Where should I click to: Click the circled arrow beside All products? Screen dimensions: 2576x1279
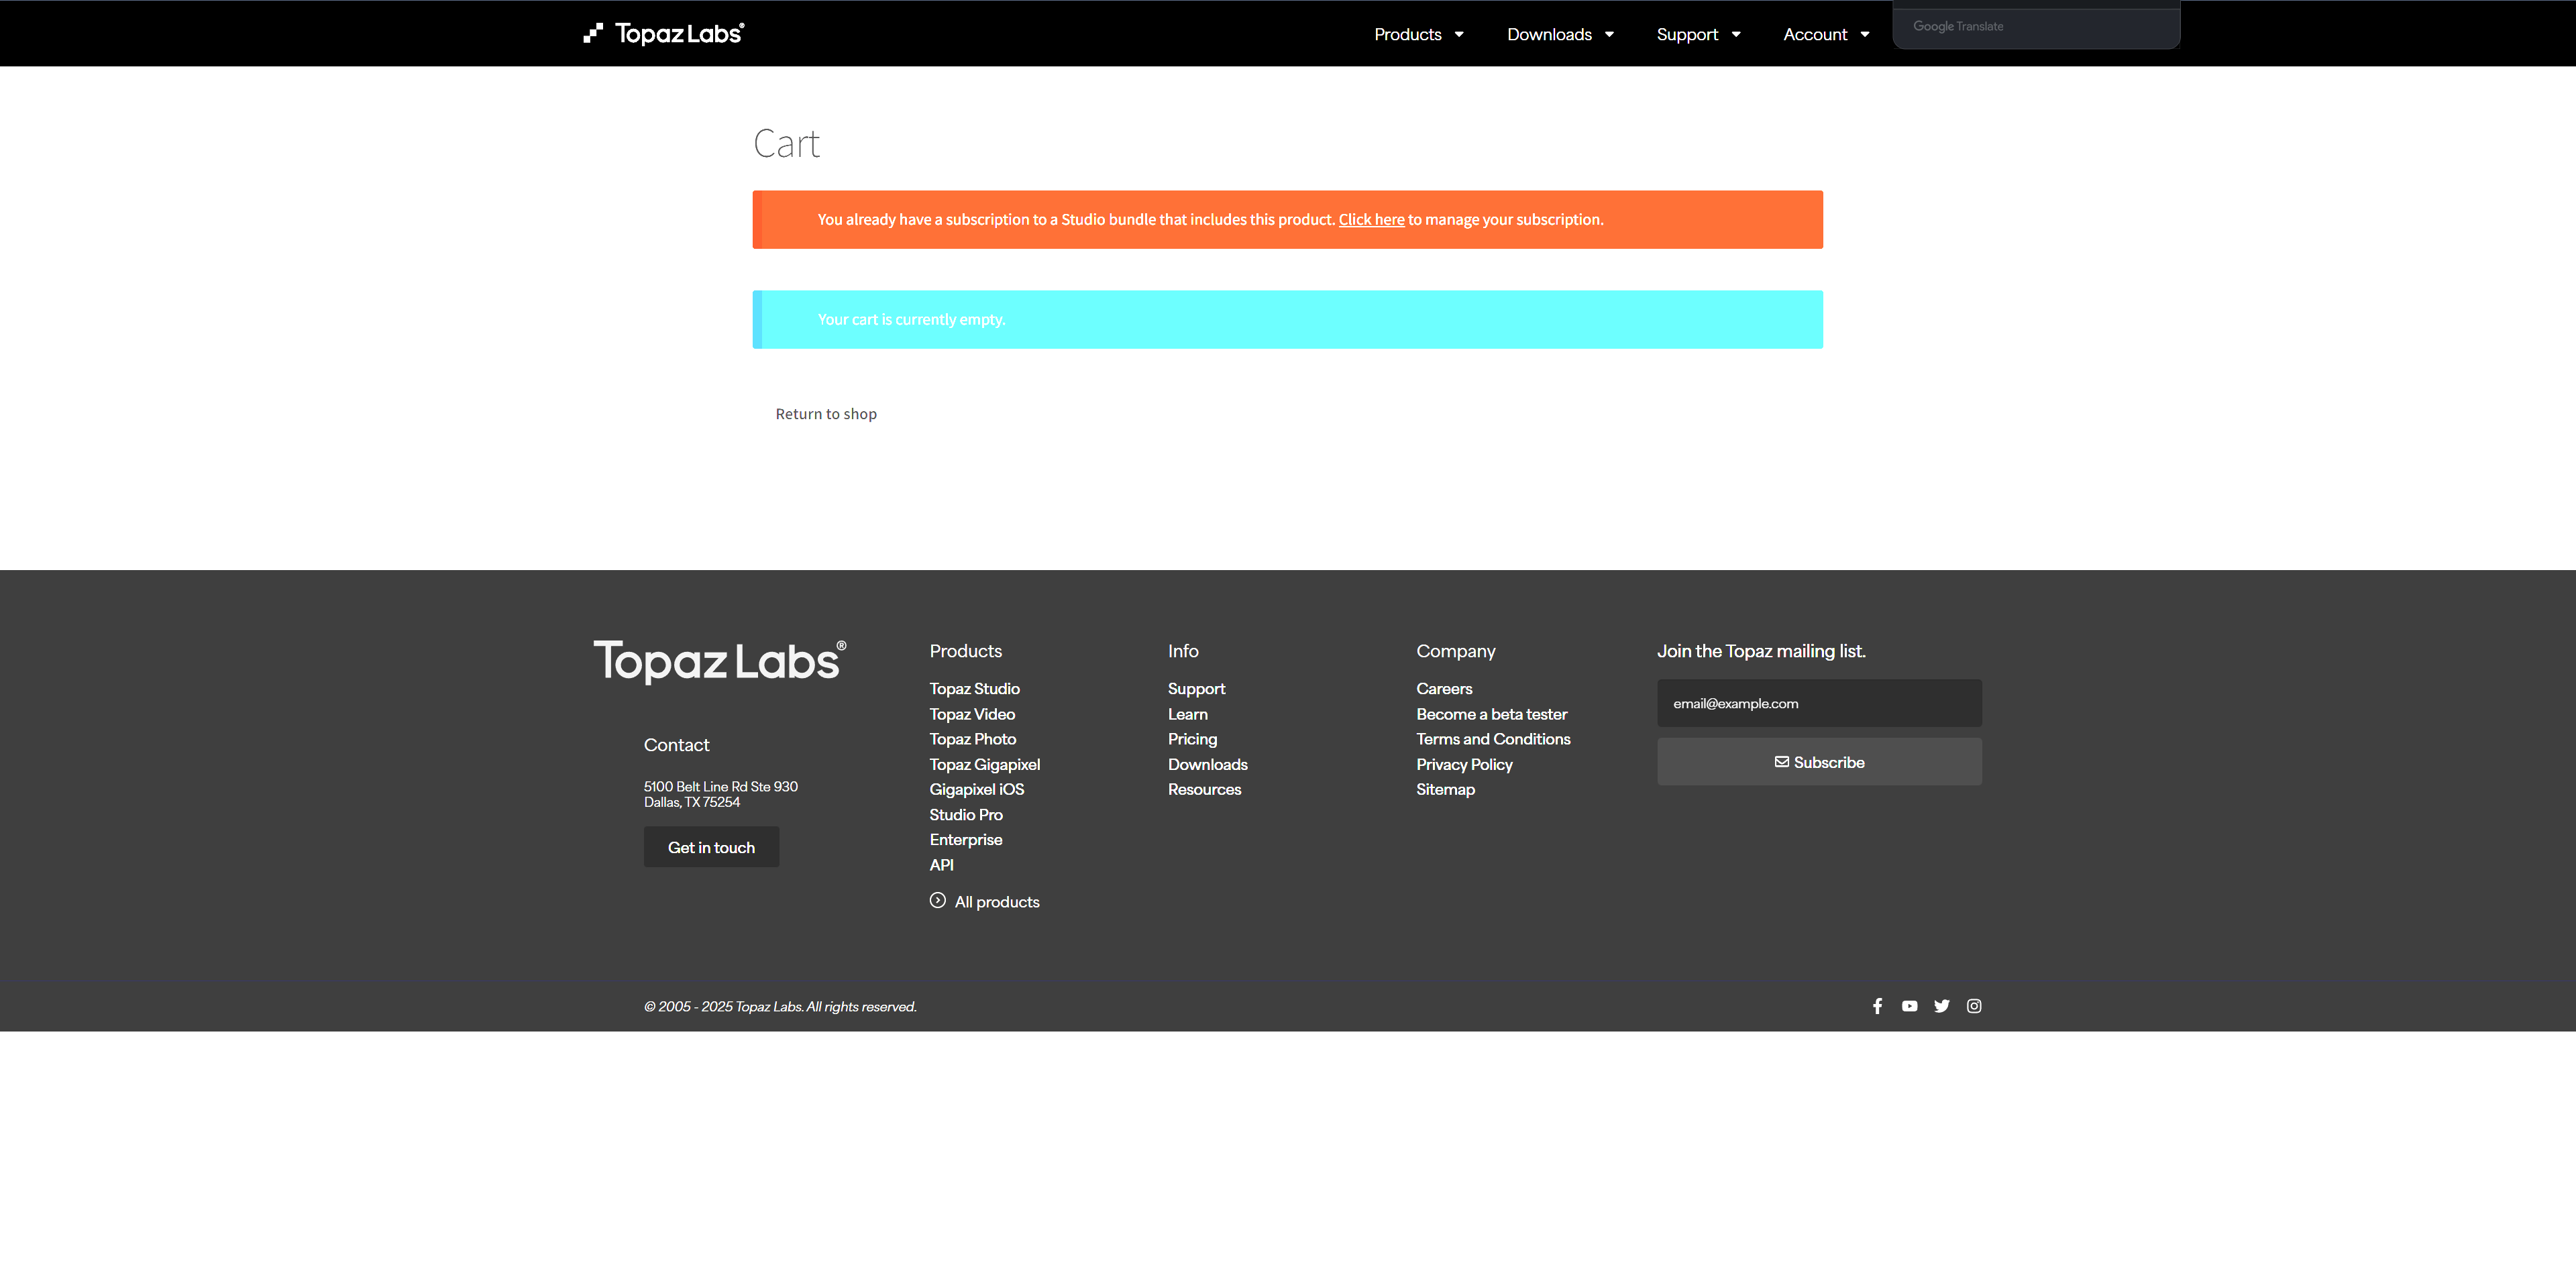937,900
